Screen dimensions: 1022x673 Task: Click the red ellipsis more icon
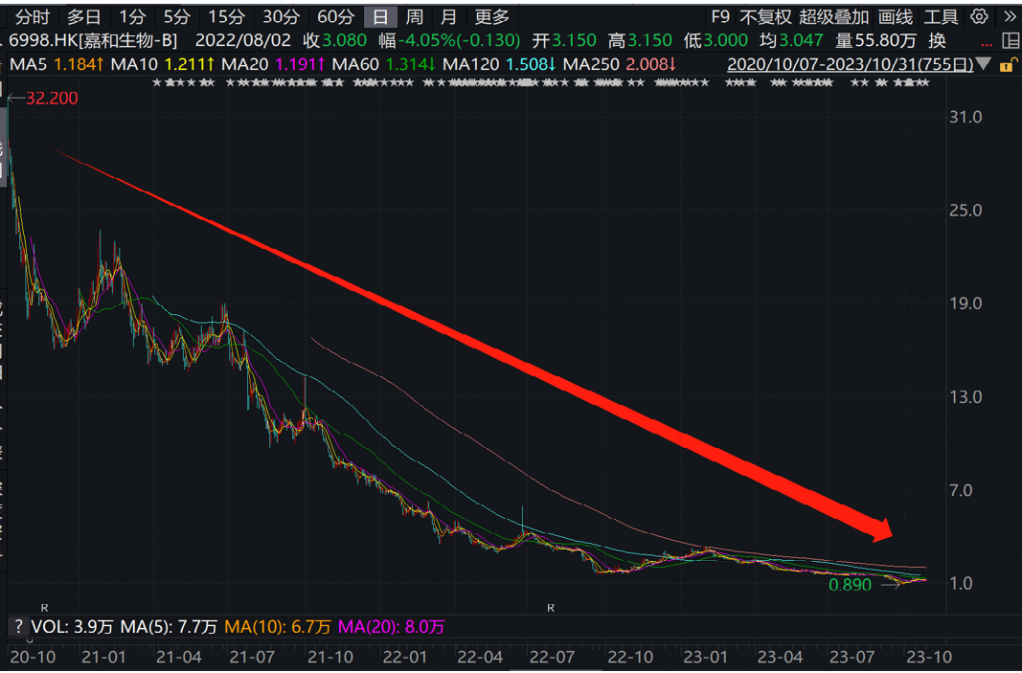987,45
